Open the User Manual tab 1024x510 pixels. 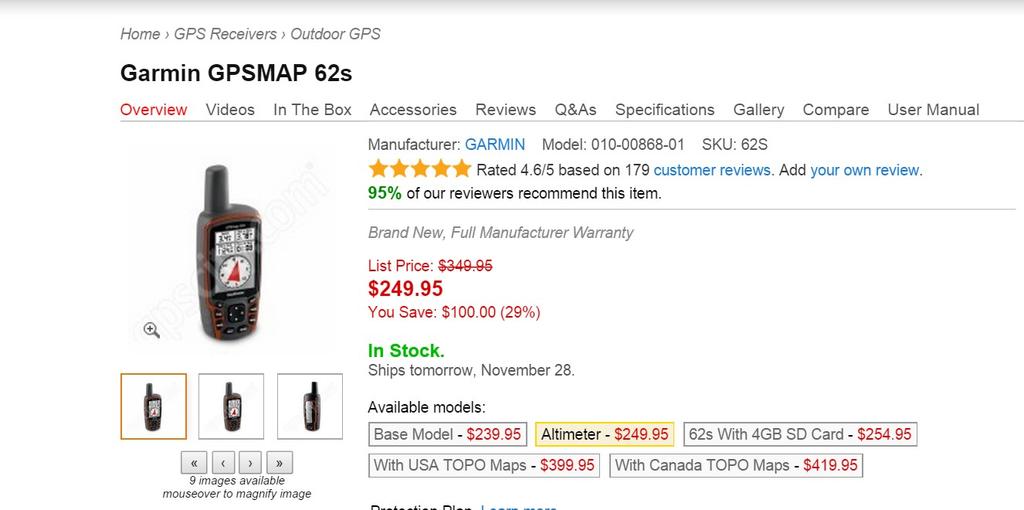point(933,110)
